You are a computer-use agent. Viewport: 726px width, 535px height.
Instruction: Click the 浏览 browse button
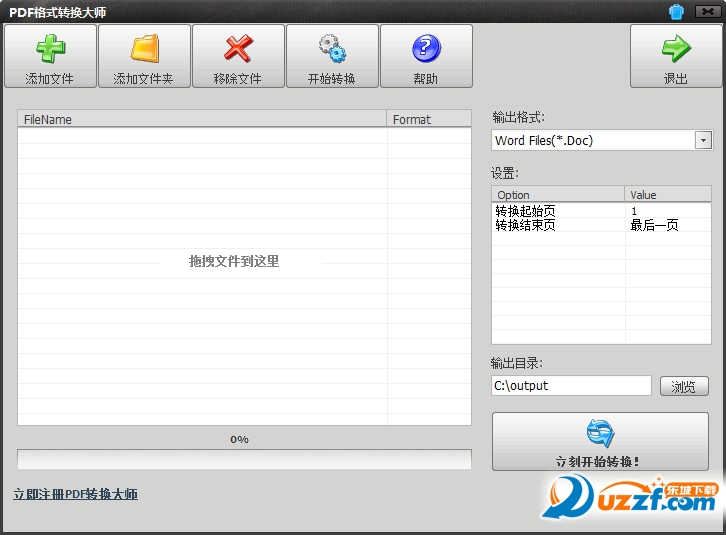click(x=684, y=386)
